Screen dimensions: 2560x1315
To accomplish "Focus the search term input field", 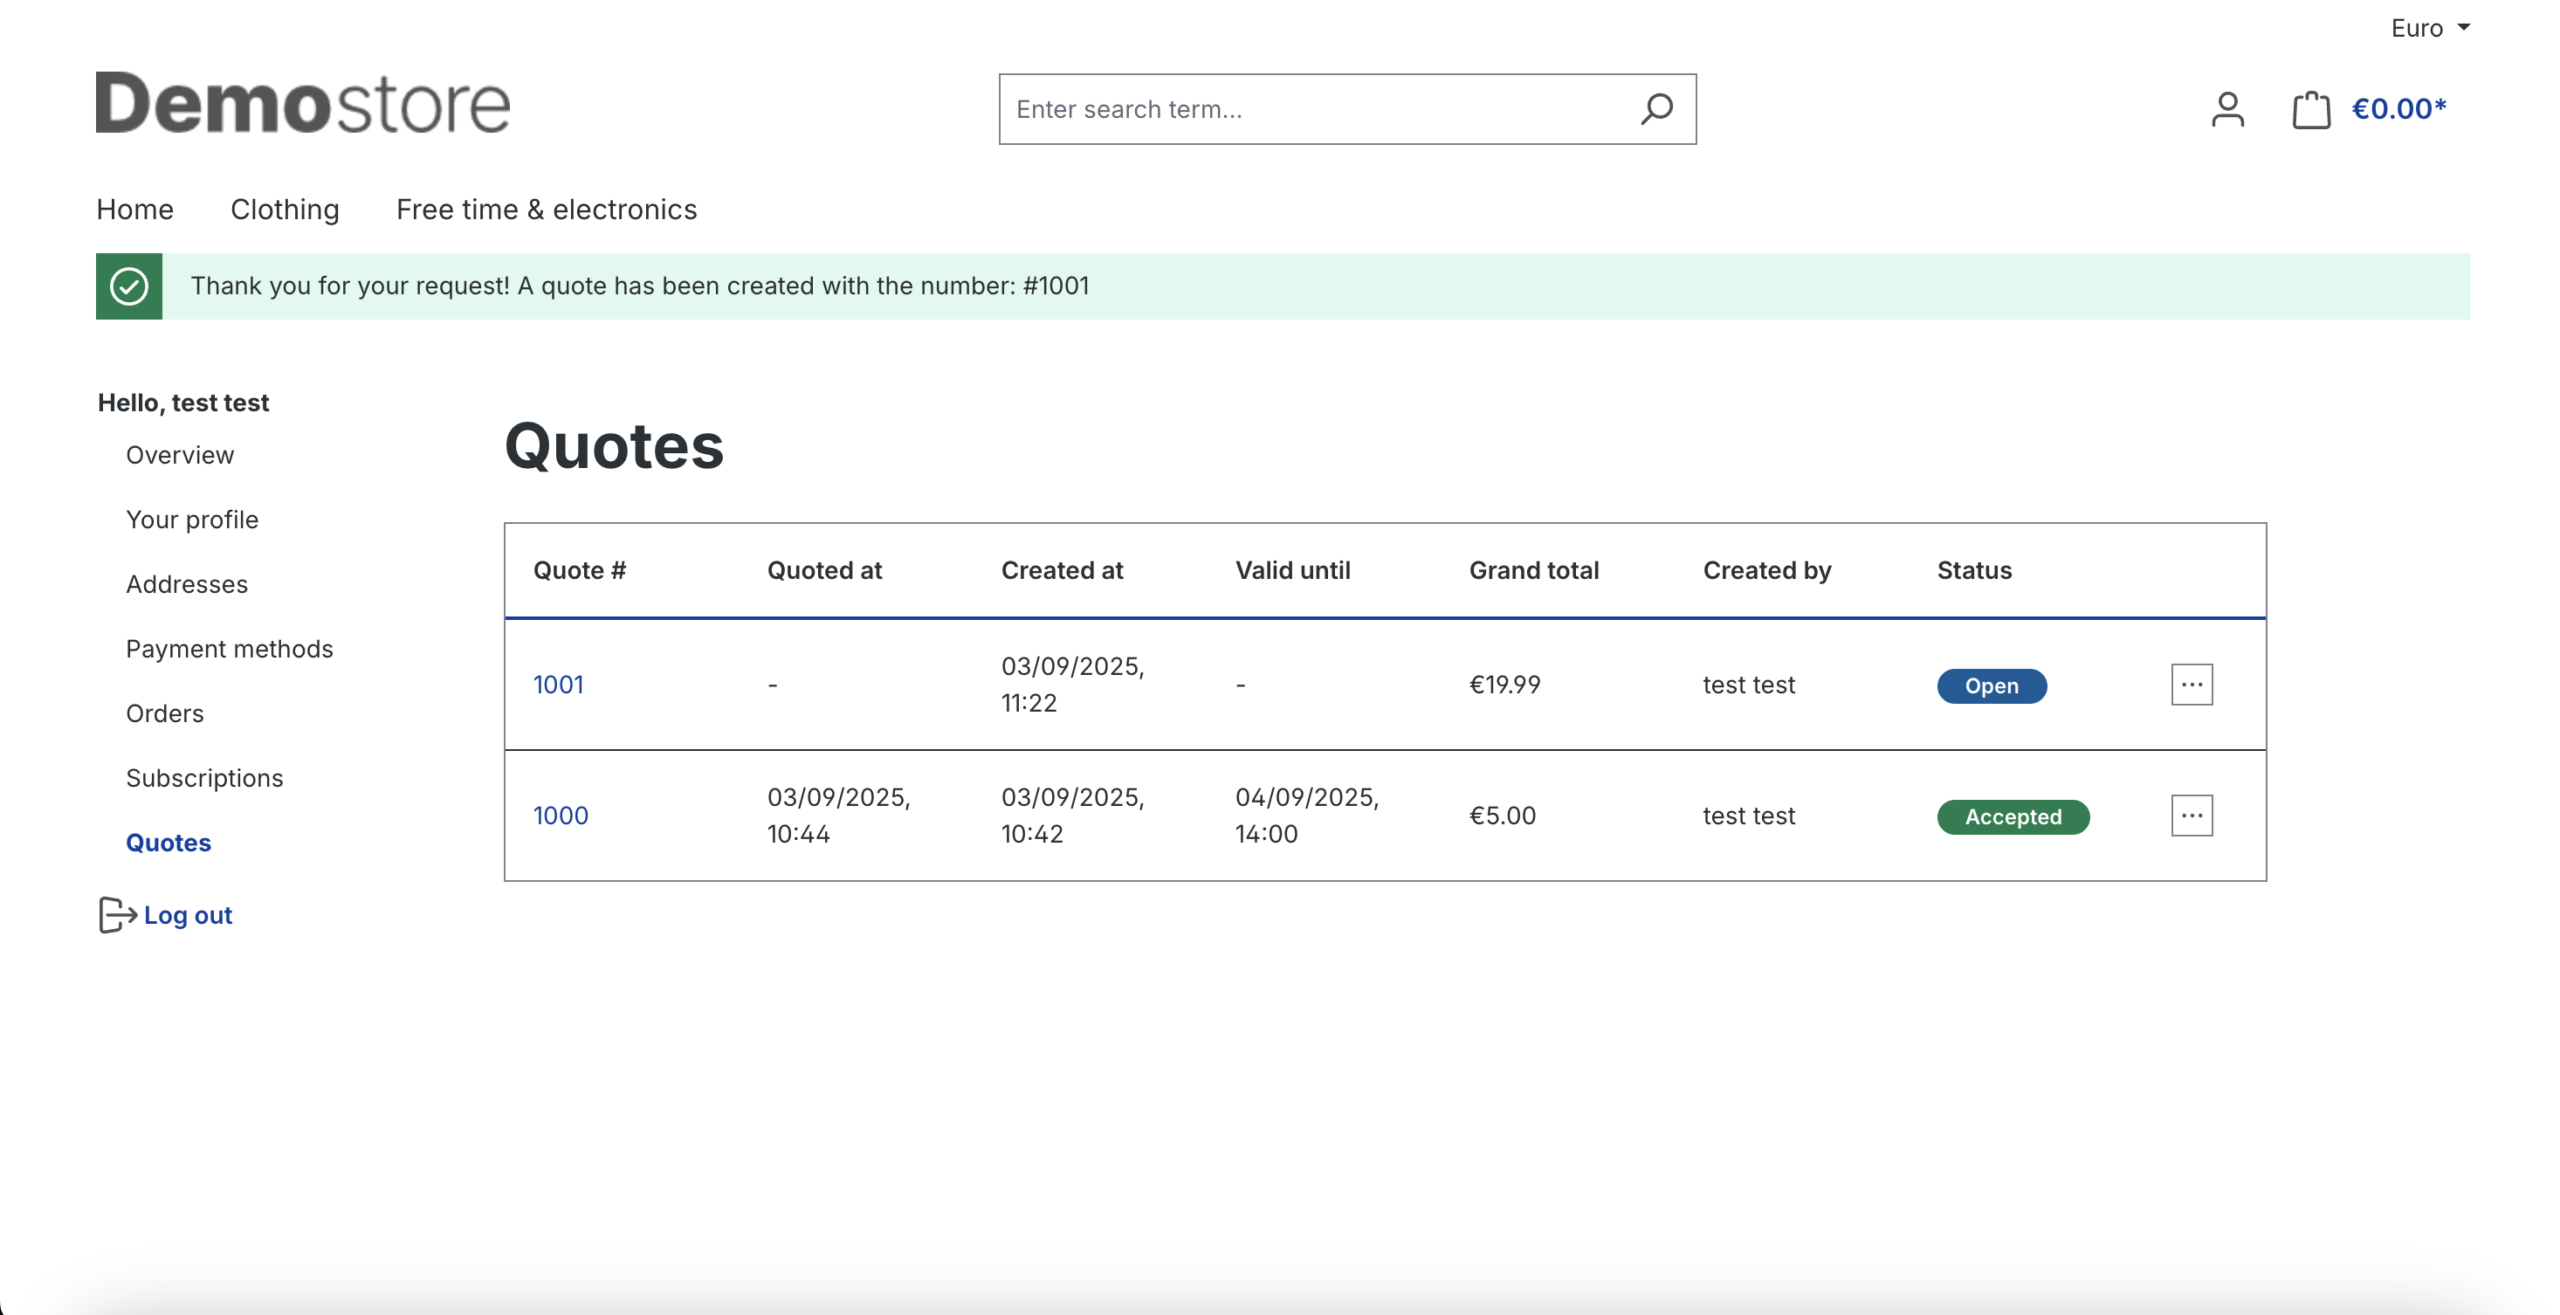I will [x=1310, y=109].
